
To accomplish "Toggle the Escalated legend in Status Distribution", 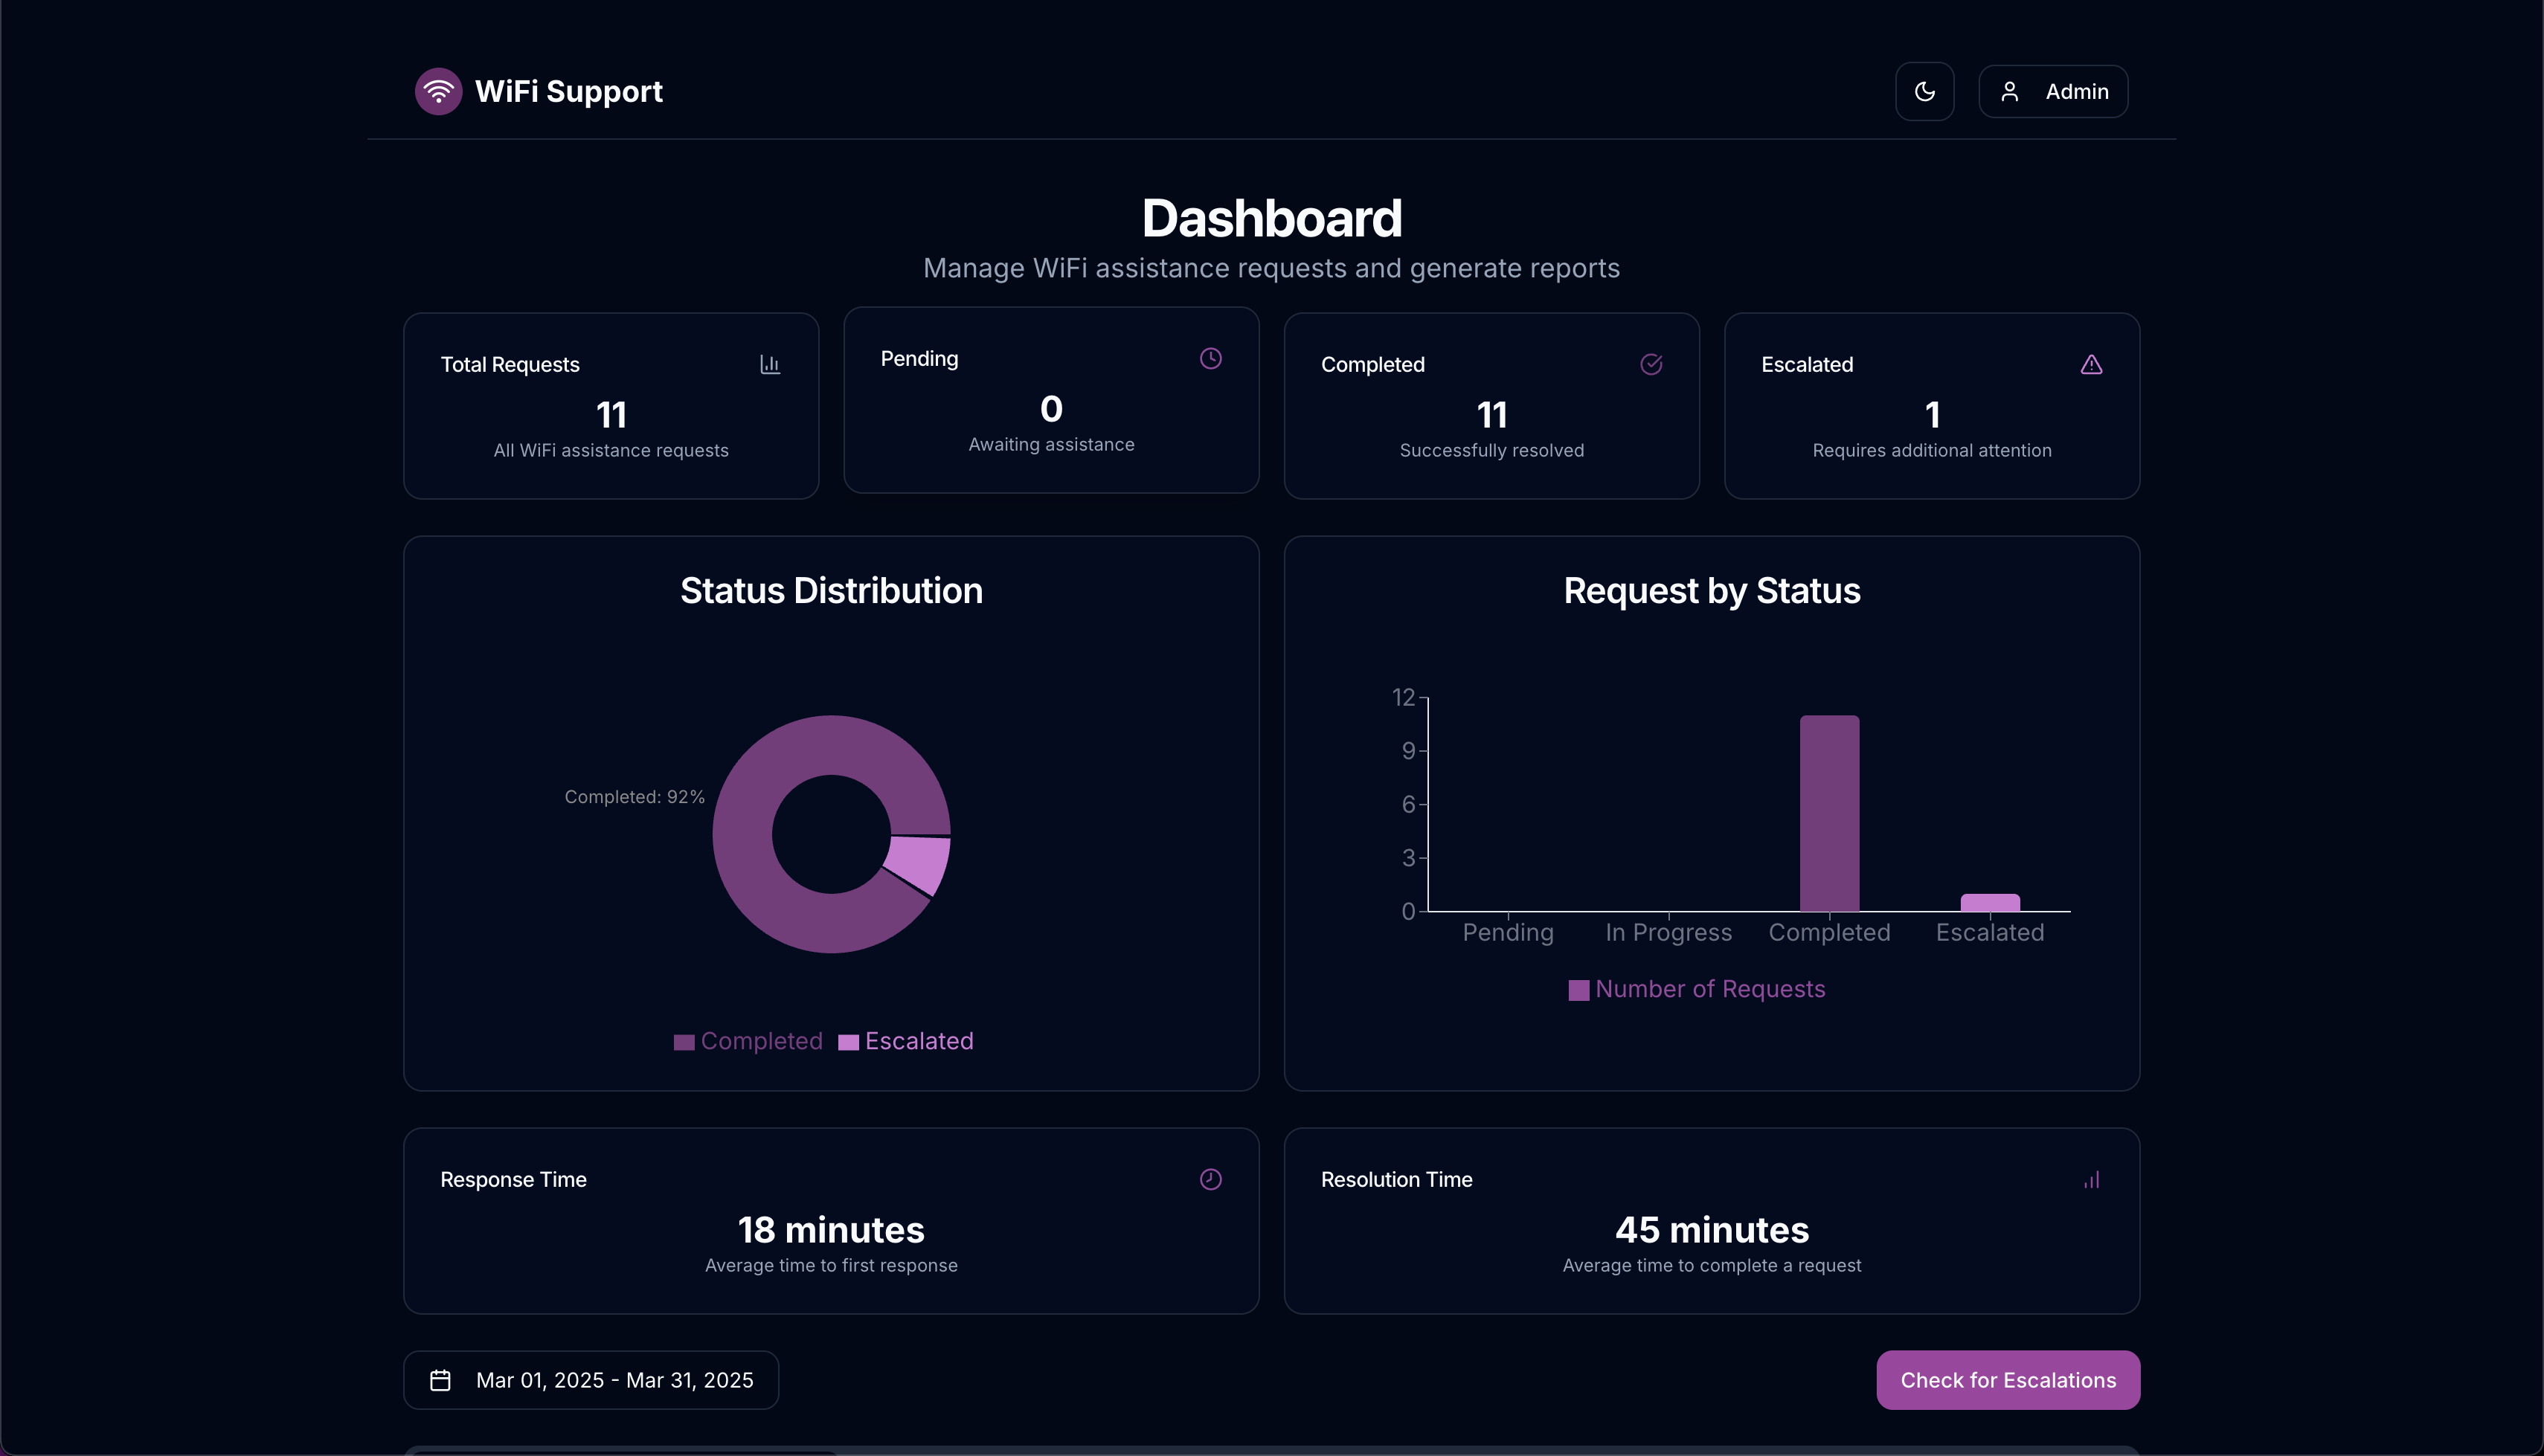I will pos(906,1042).
